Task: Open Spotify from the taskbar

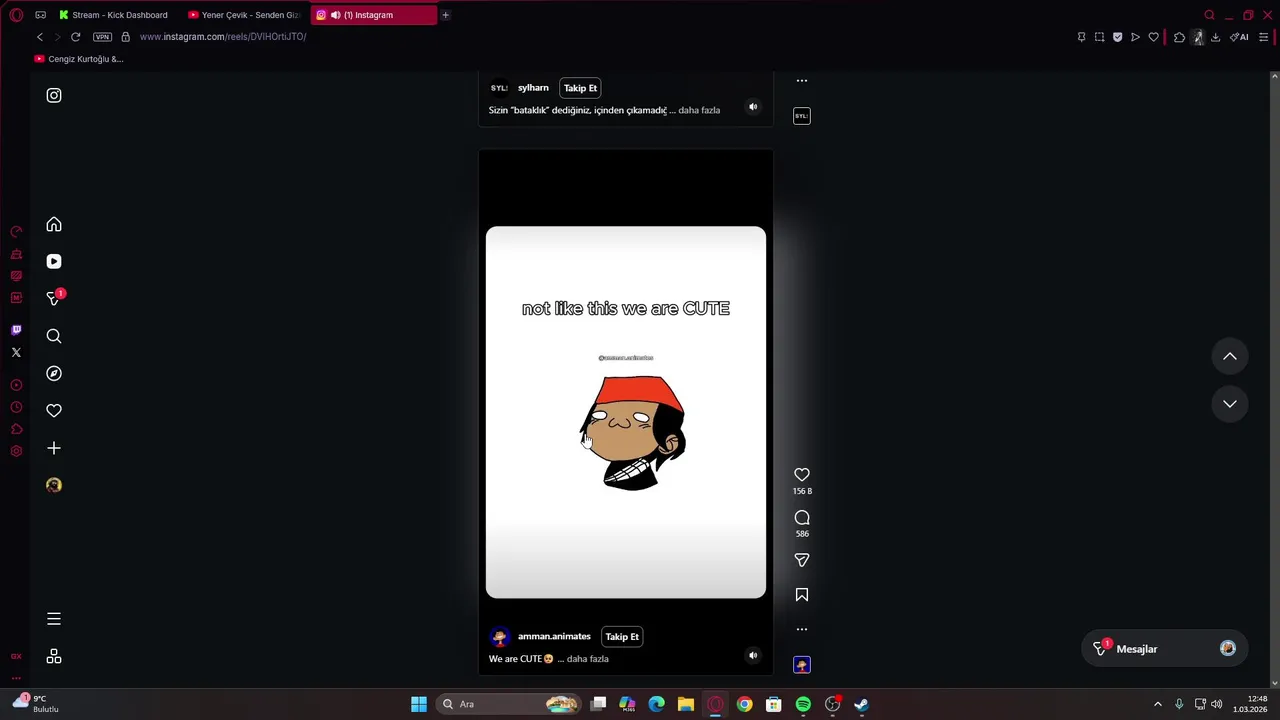Action: pyautogui.click(x=803, y=704)
